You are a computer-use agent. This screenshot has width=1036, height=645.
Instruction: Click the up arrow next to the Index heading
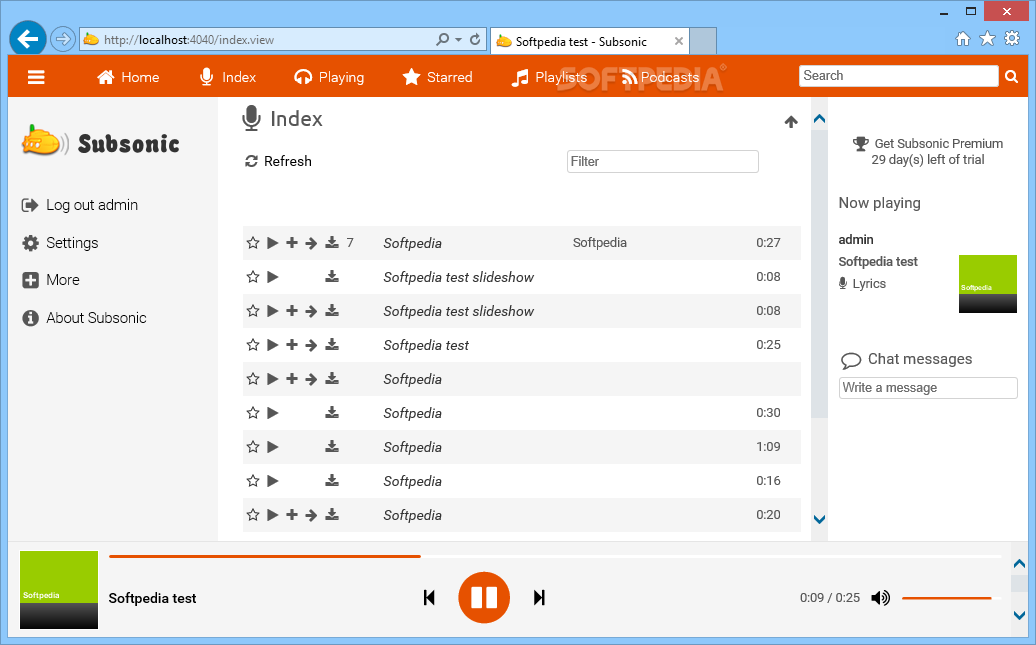pos(791,122)
